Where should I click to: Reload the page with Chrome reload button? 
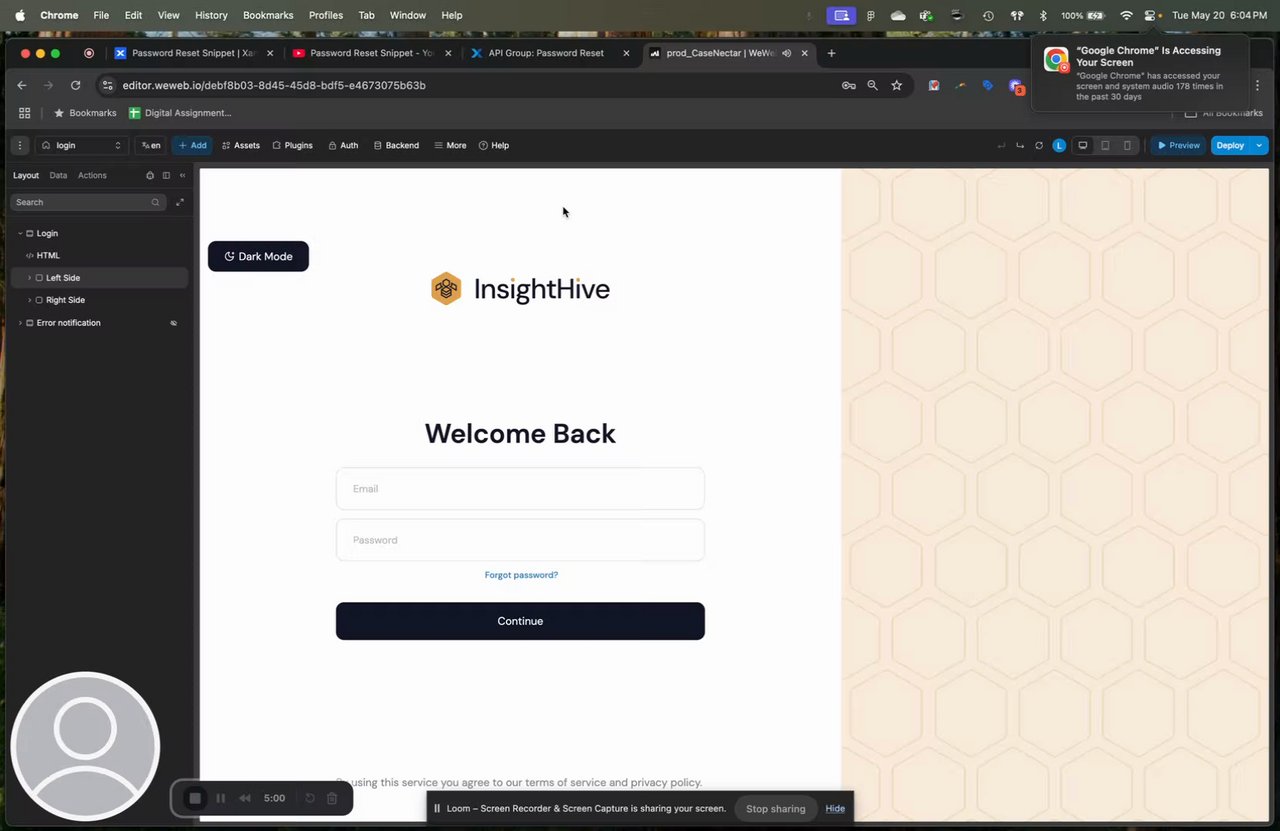75,85
